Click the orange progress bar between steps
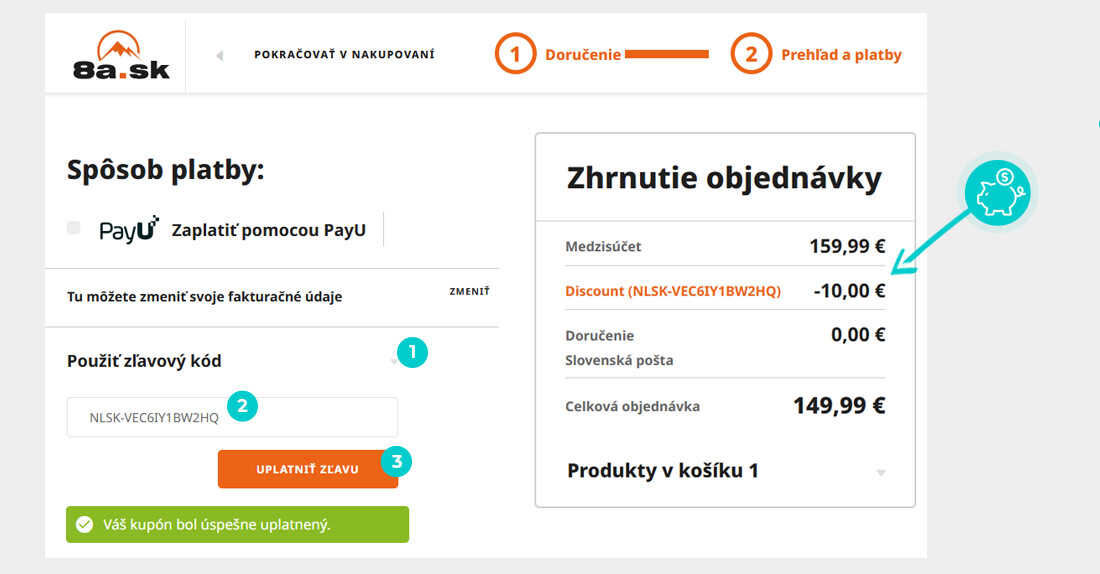 click(666, 54)
